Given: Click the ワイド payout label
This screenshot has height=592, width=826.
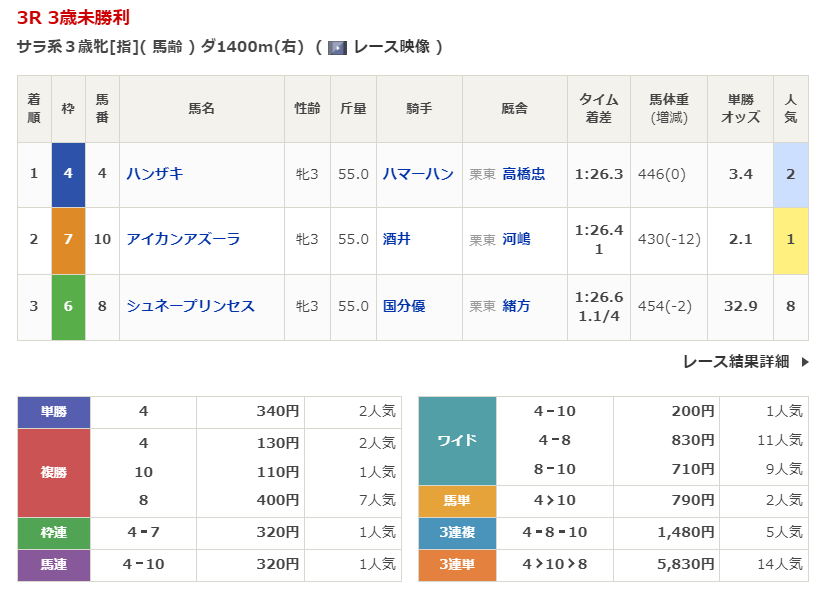Looking at the screenshot, I should tap(457, 441).
